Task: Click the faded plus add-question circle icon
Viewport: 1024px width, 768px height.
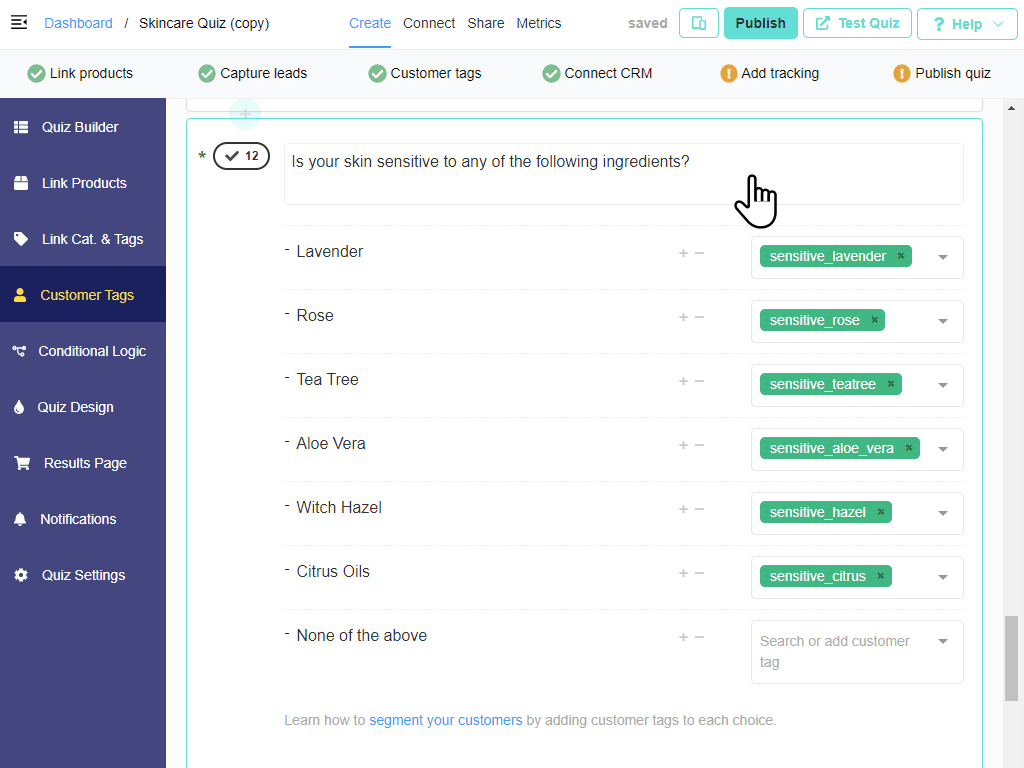Action: click(x=245, y=114)
